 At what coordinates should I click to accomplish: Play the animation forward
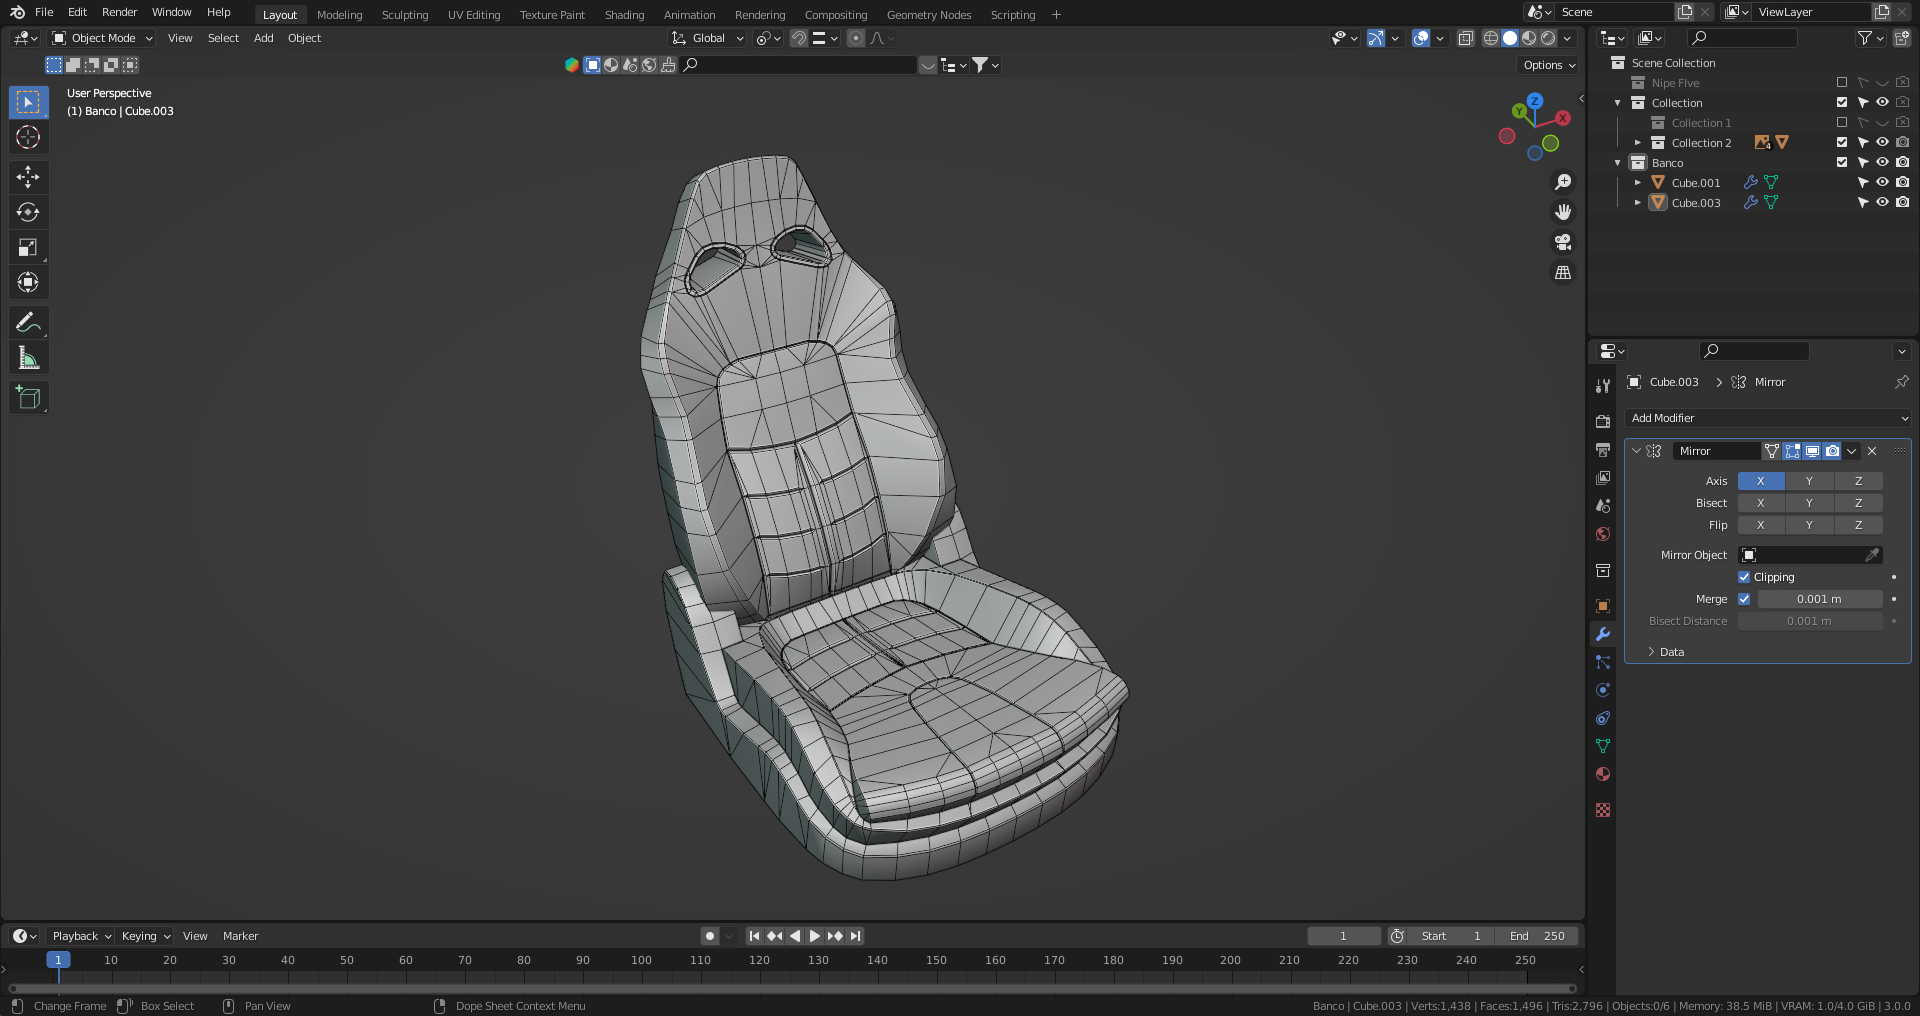pos(814,936)
